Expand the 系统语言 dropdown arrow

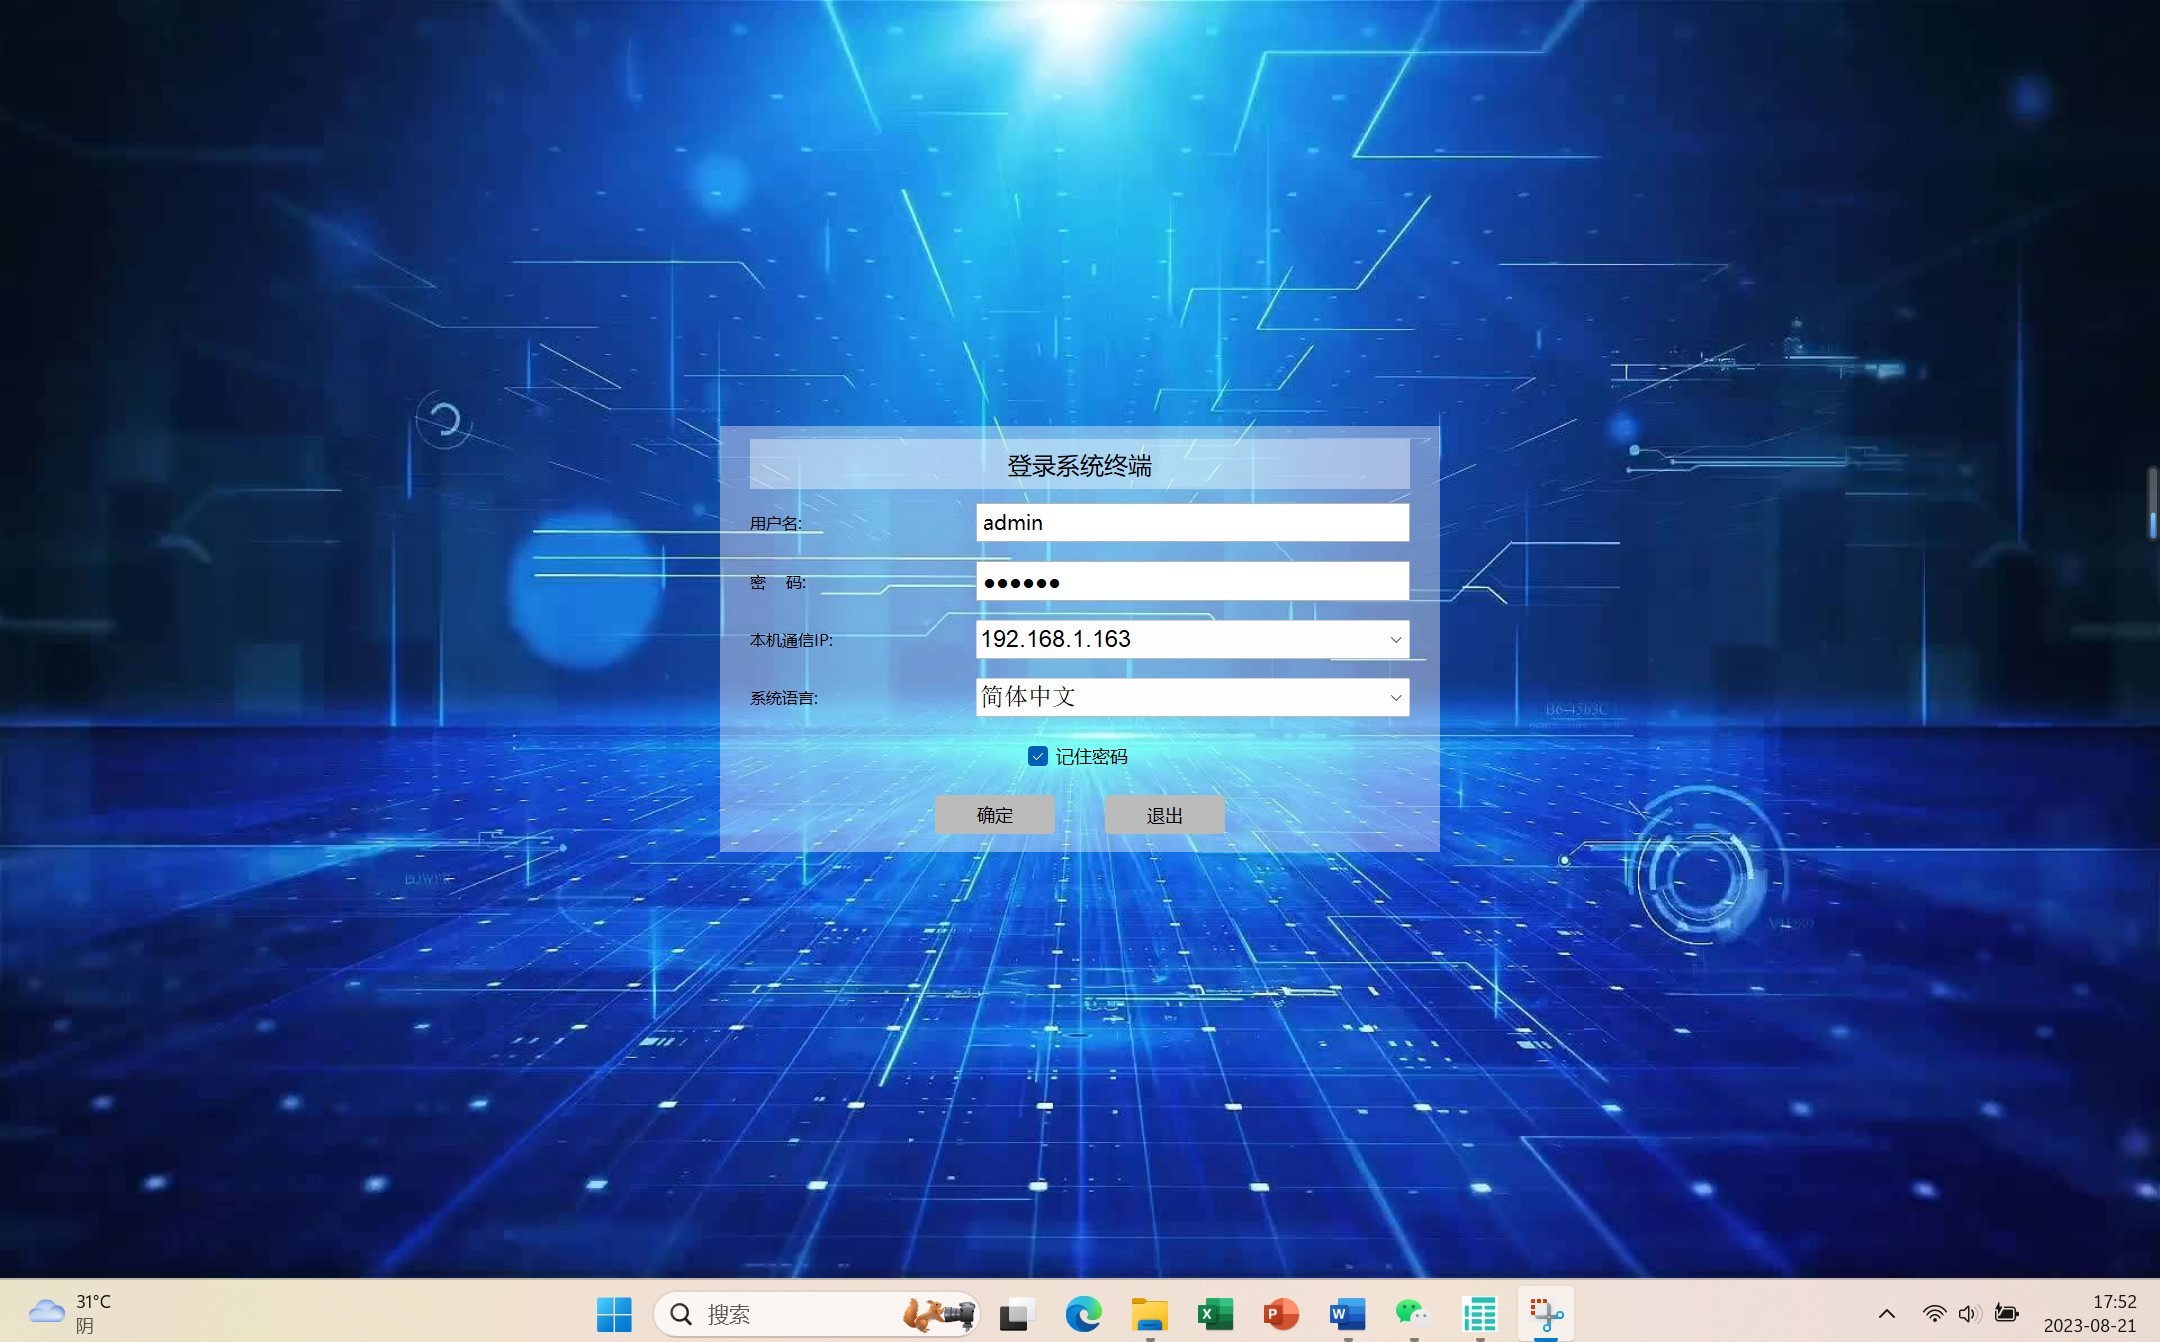point(1395,698)
